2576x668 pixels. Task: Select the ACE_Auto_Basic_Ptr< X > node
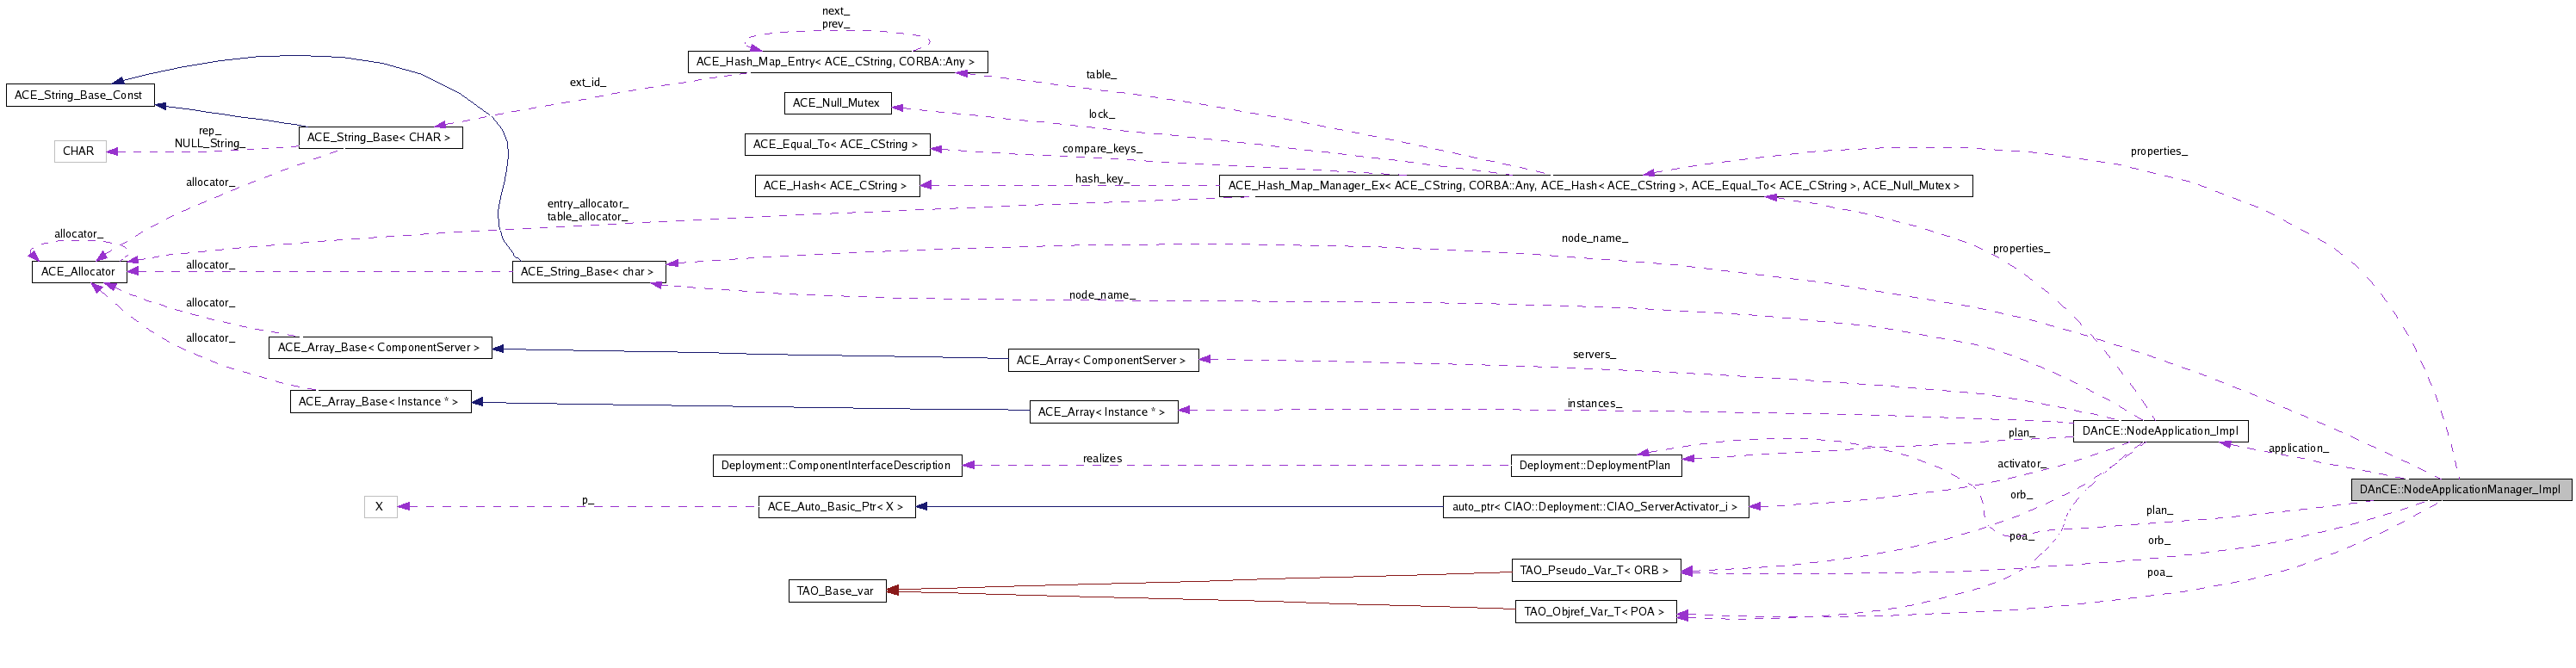(836, 507)
